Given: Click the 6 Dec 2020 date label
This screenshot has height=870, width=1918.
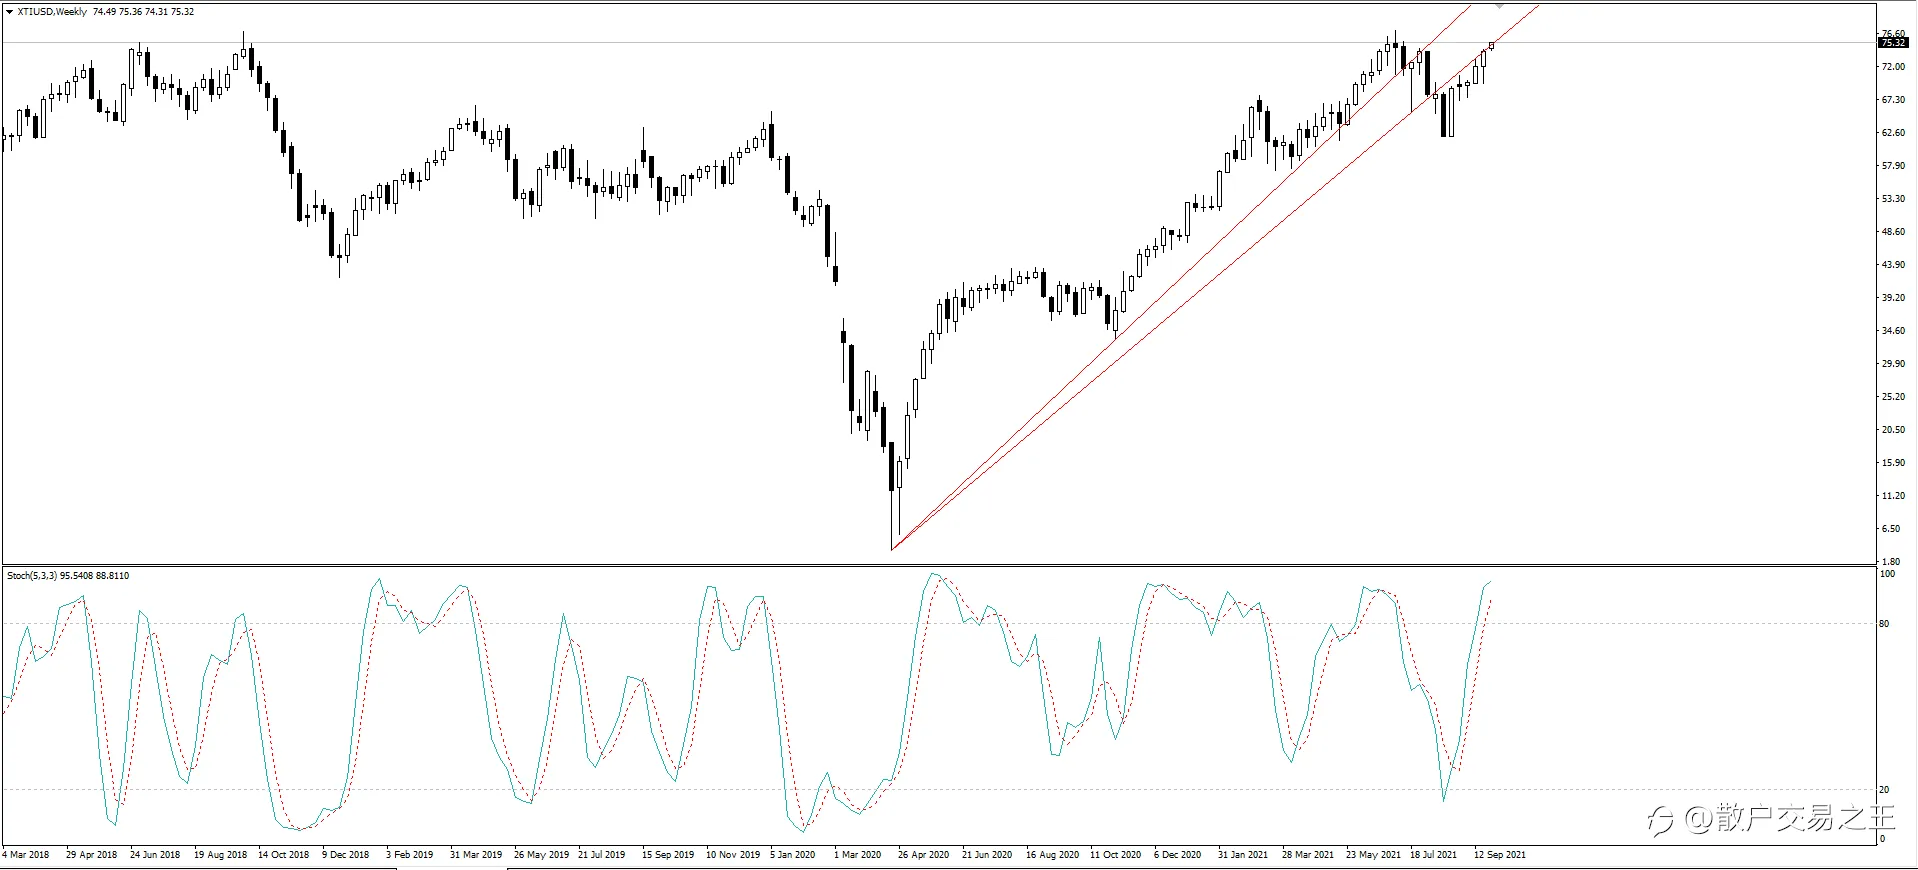Looking at the screenshot, I should tap(1178, 855).
